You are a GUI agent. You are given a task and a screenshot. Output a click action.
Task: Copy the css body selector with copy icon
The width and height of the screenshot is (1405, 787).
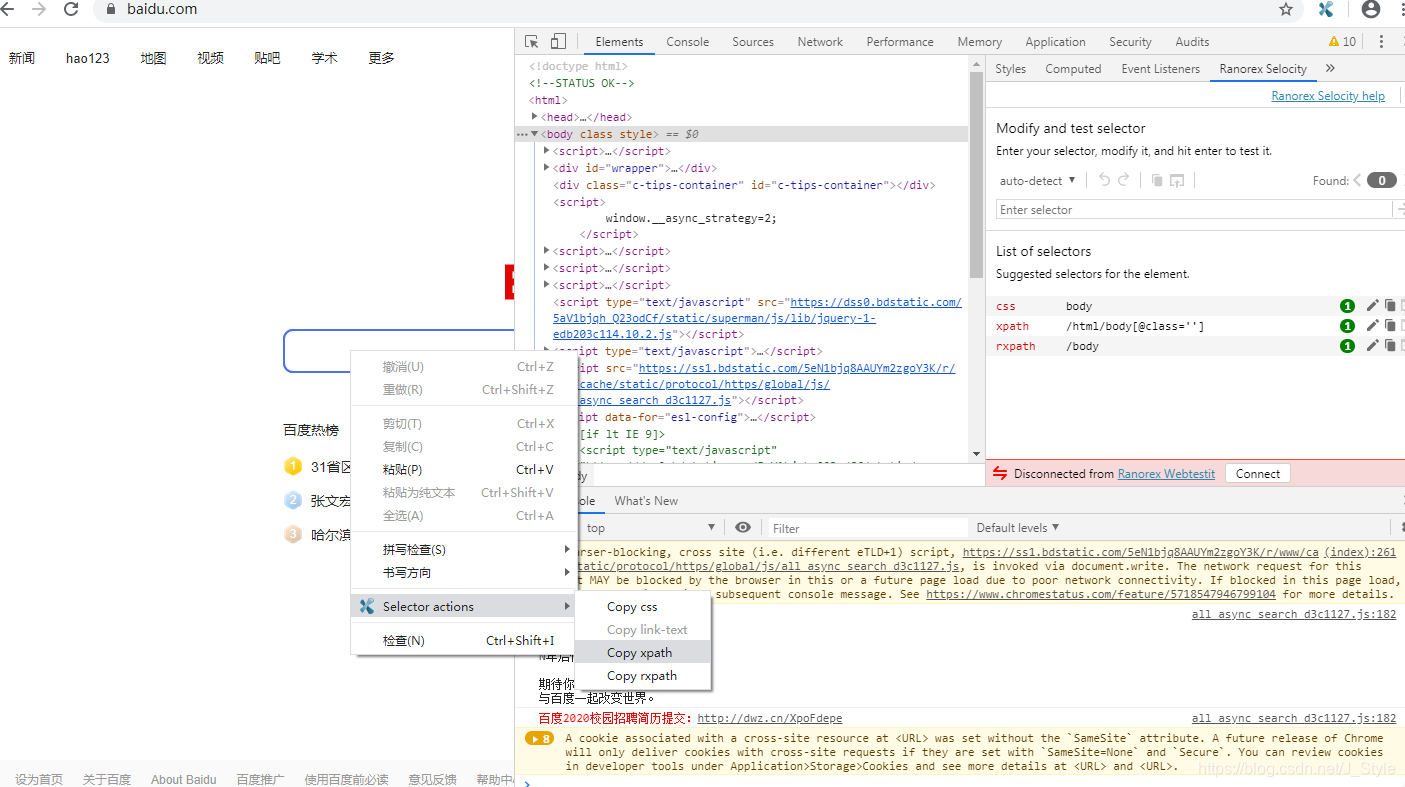click(x=1390, y=306)
